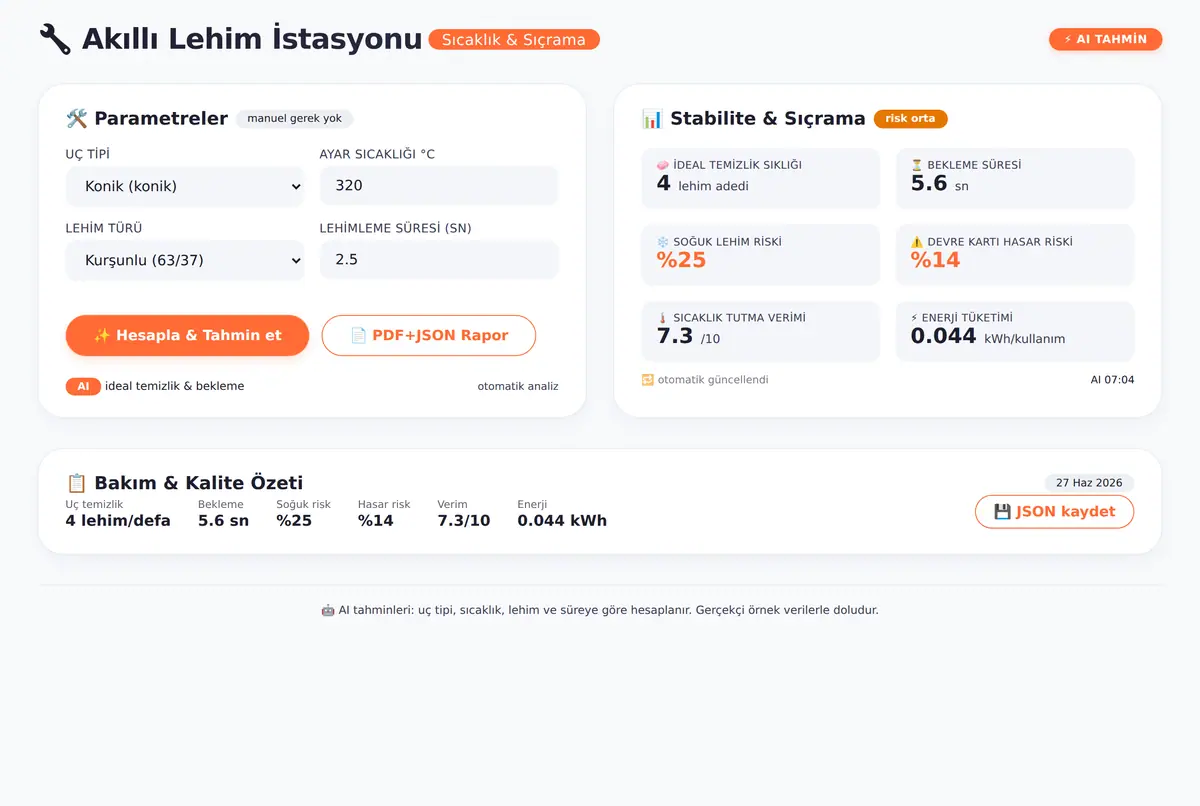Click the bar chart icon next to Stabilite & Sıçrama
This screenshot has height=806, width=1200.
pyautogui.click(x=652, y=118)
